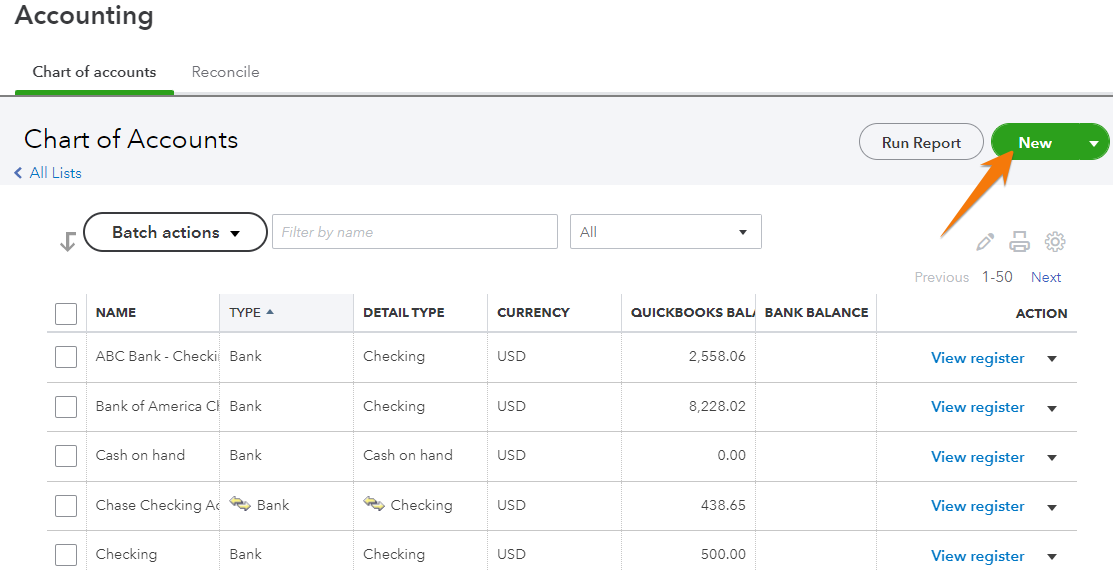The image size is (1113, 570).
Task: Click the Run Report button
Action: pyautogui.click(x=920, y=143)
